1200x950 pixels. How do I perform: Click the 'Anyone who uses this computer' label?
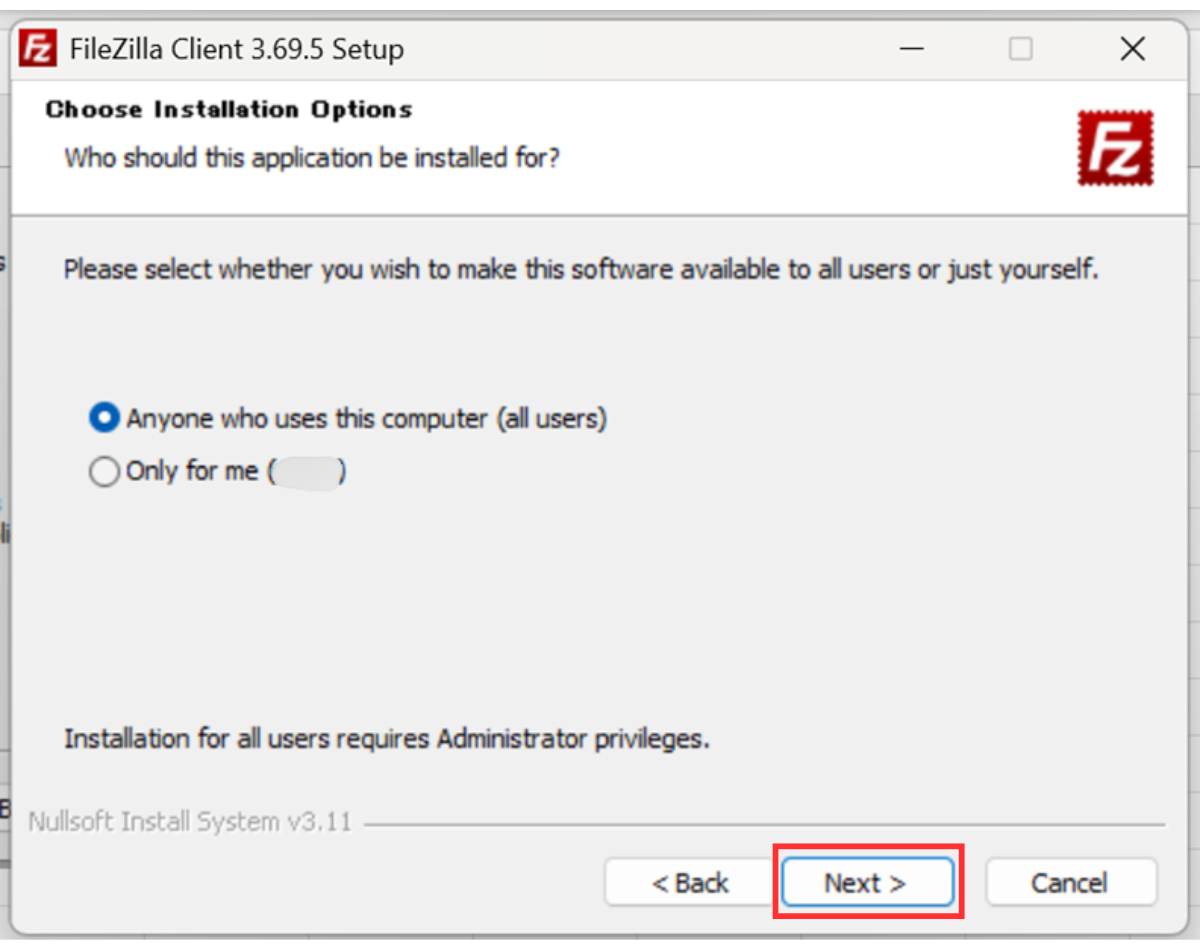point(366,418)
